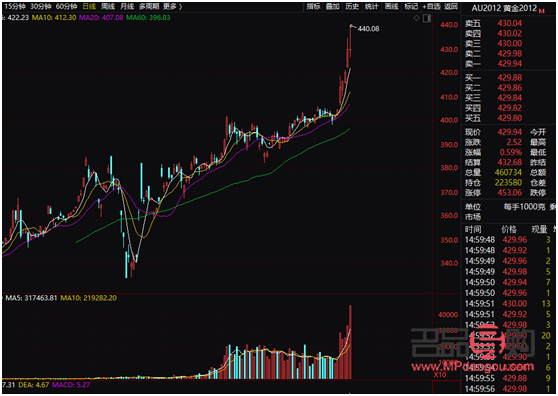Viewport: 558px width, 396px height.
Task: Click the DEA: 4.67 indicator label
Action: 33,385
